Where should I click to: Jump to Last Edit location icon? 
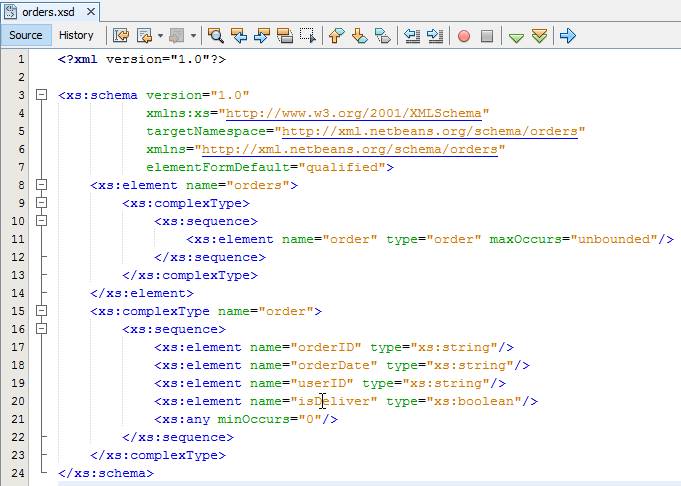click(x=121, y=36)
